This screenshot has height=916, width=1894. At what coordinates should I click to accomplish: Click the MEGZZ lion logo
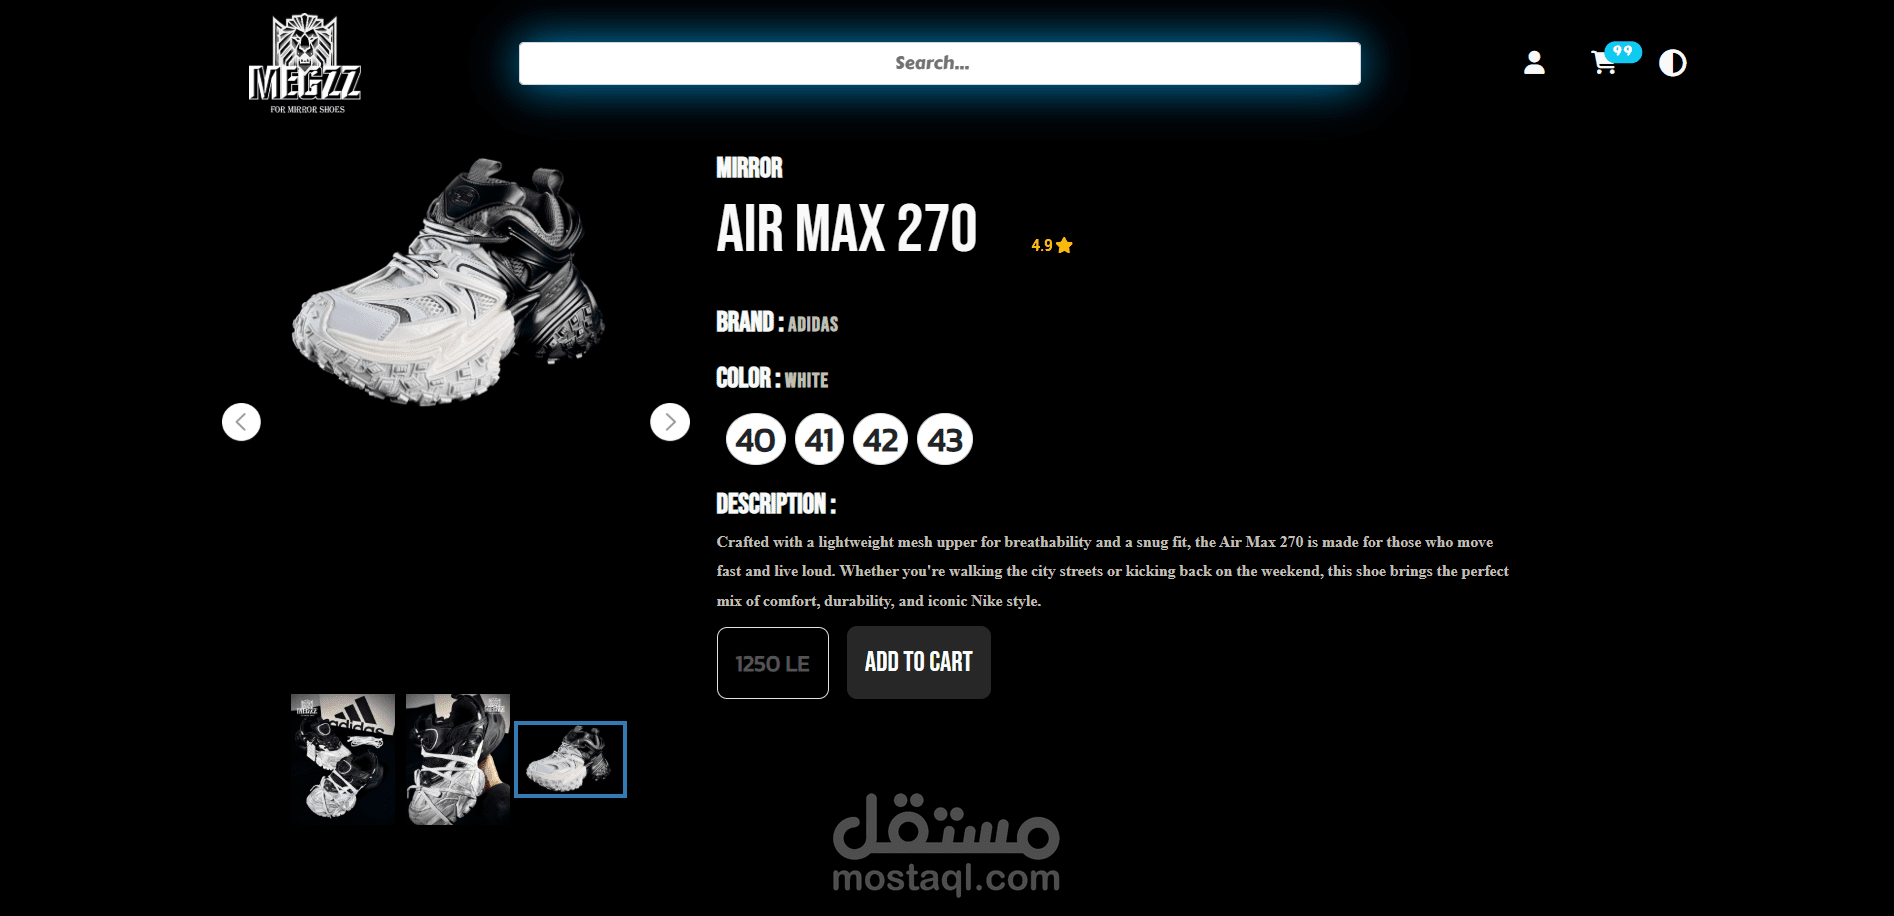tap(305, 64)
